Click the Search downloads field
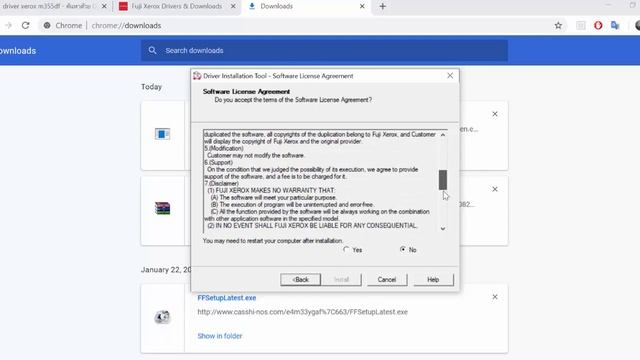This screenshot has width=640, height=360. pos(324,50)
